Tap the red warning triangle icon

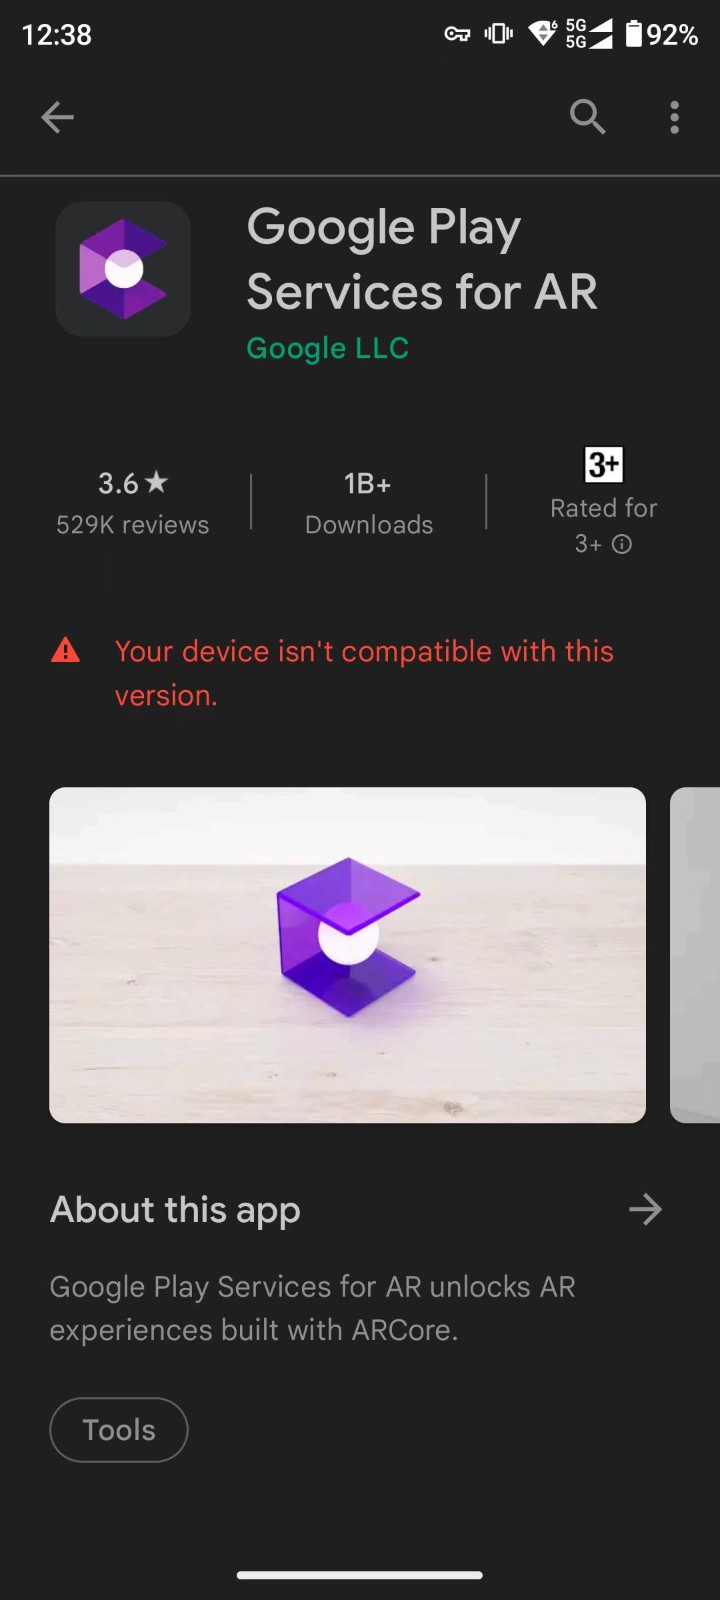[x=66, y=651]
